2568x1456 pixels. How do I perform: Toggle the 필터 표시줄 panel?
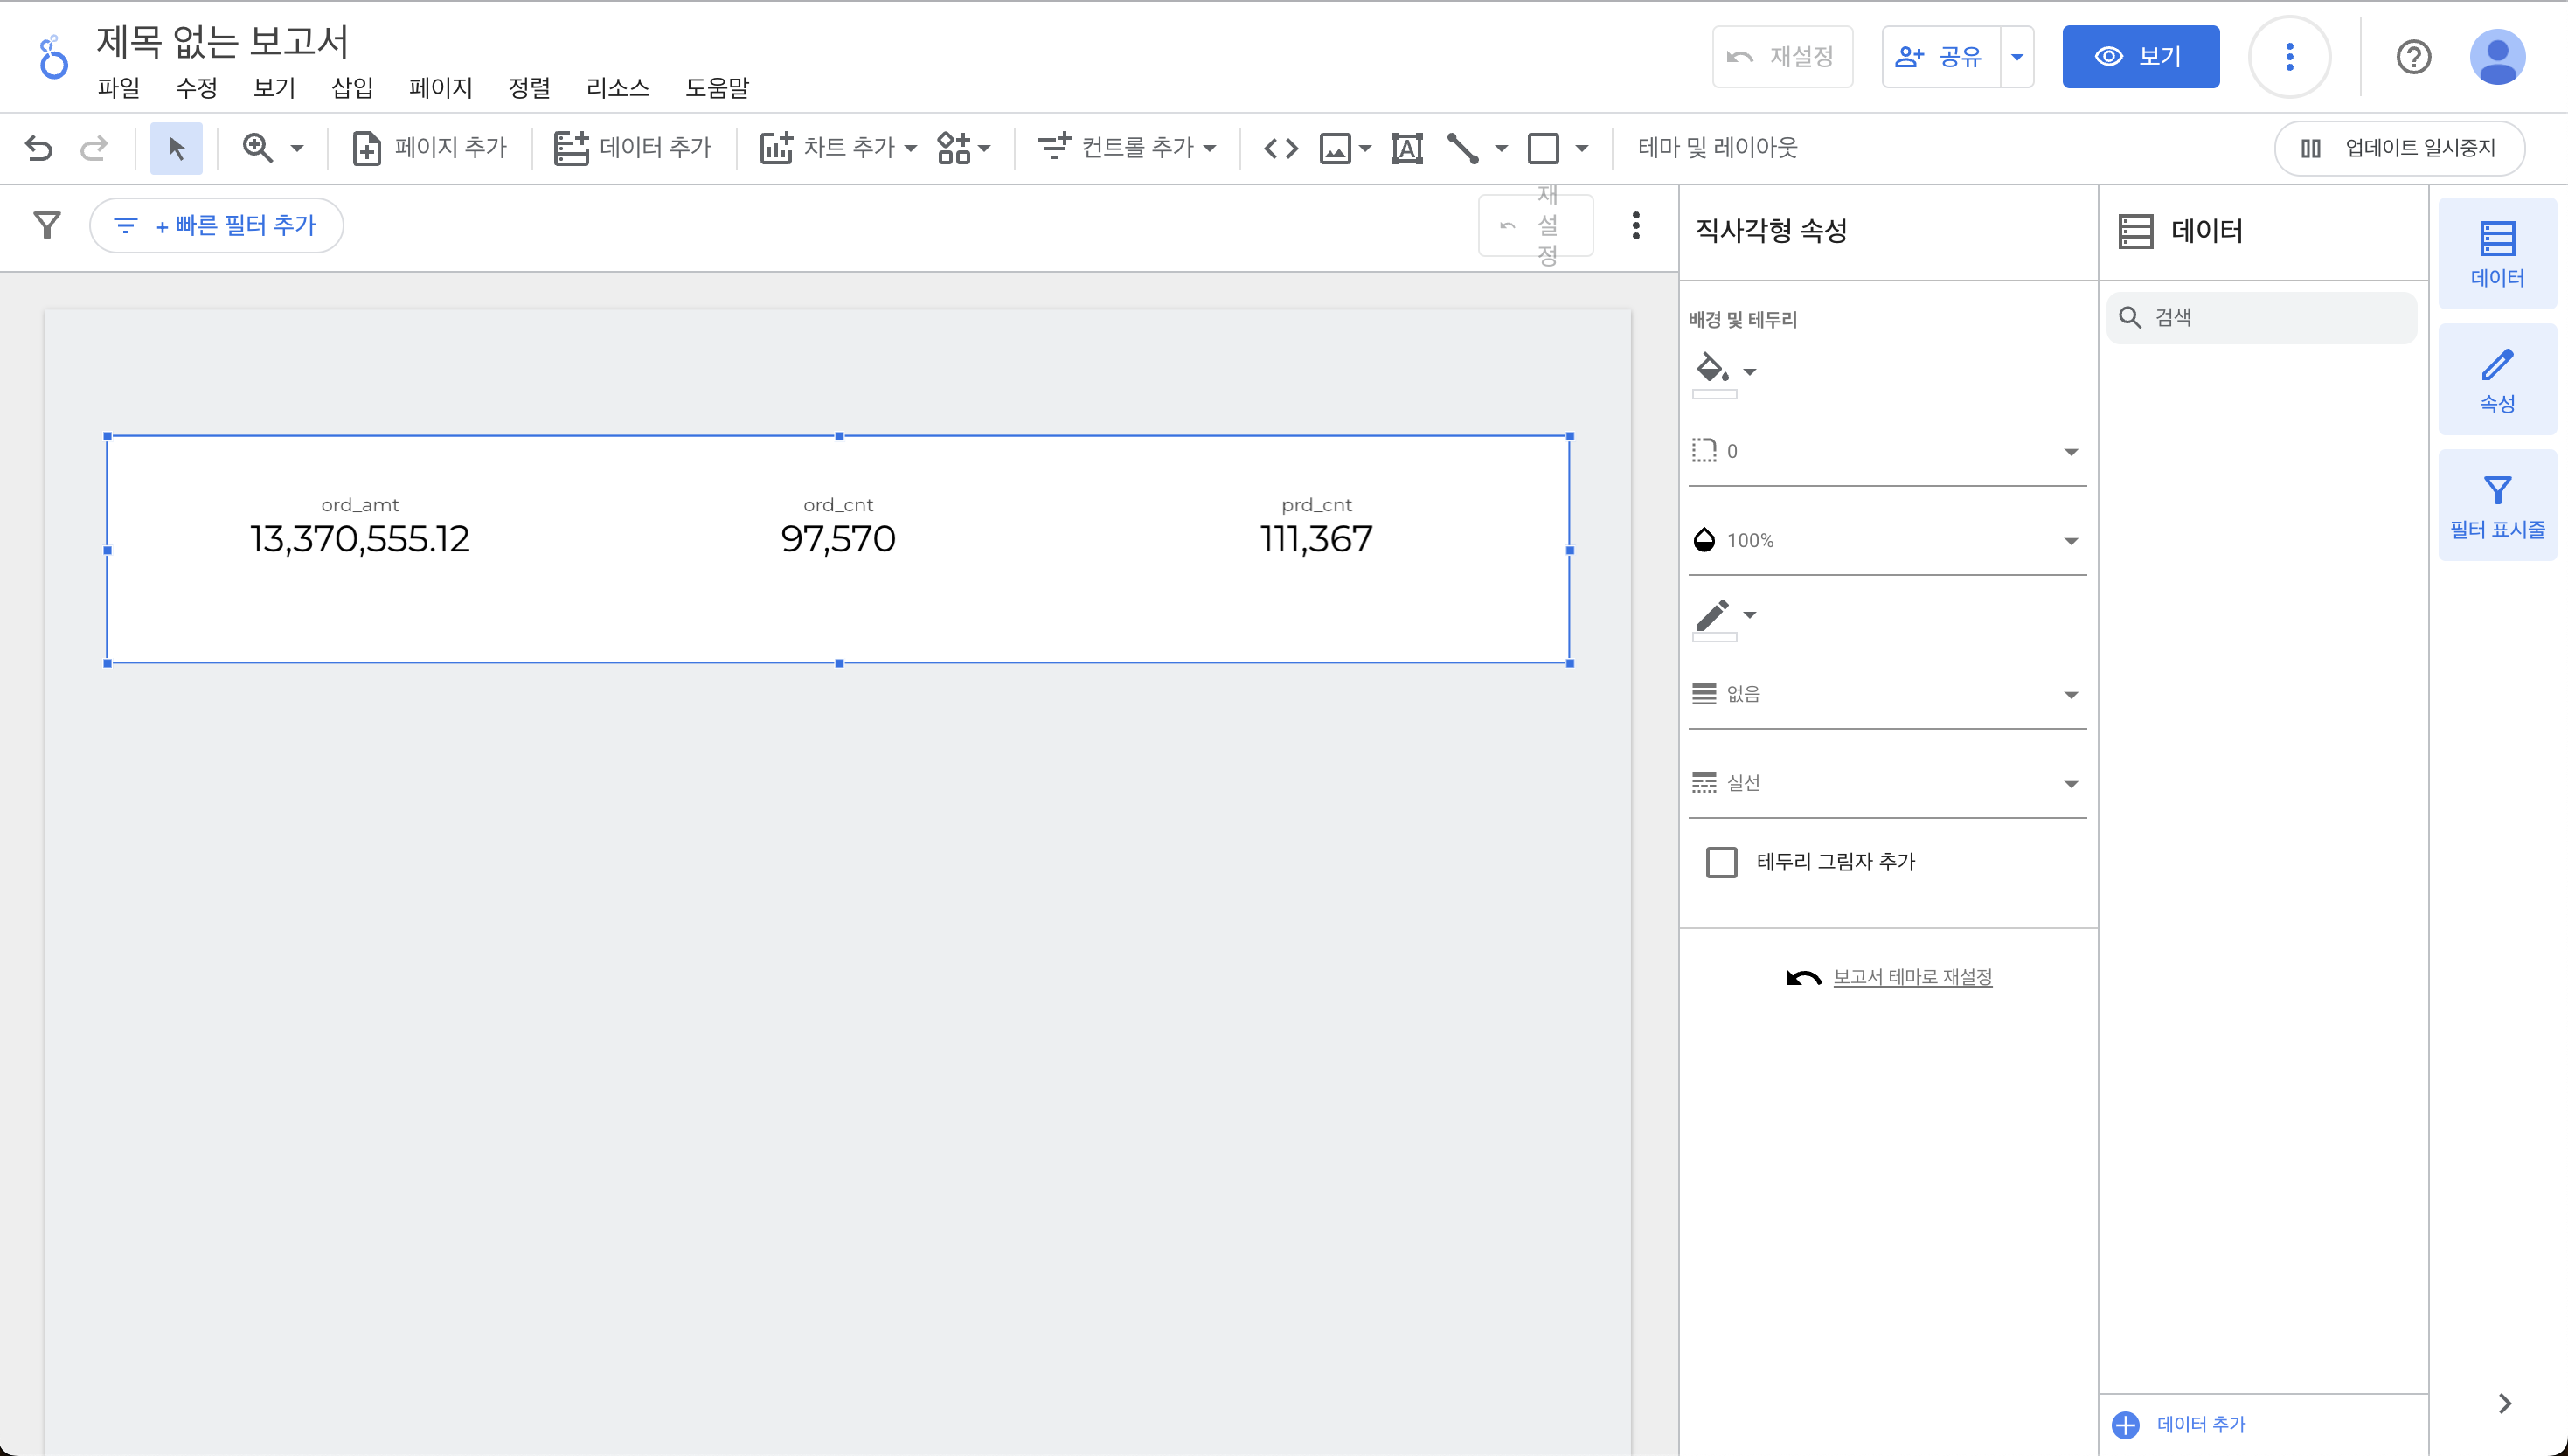point(2496,505)
